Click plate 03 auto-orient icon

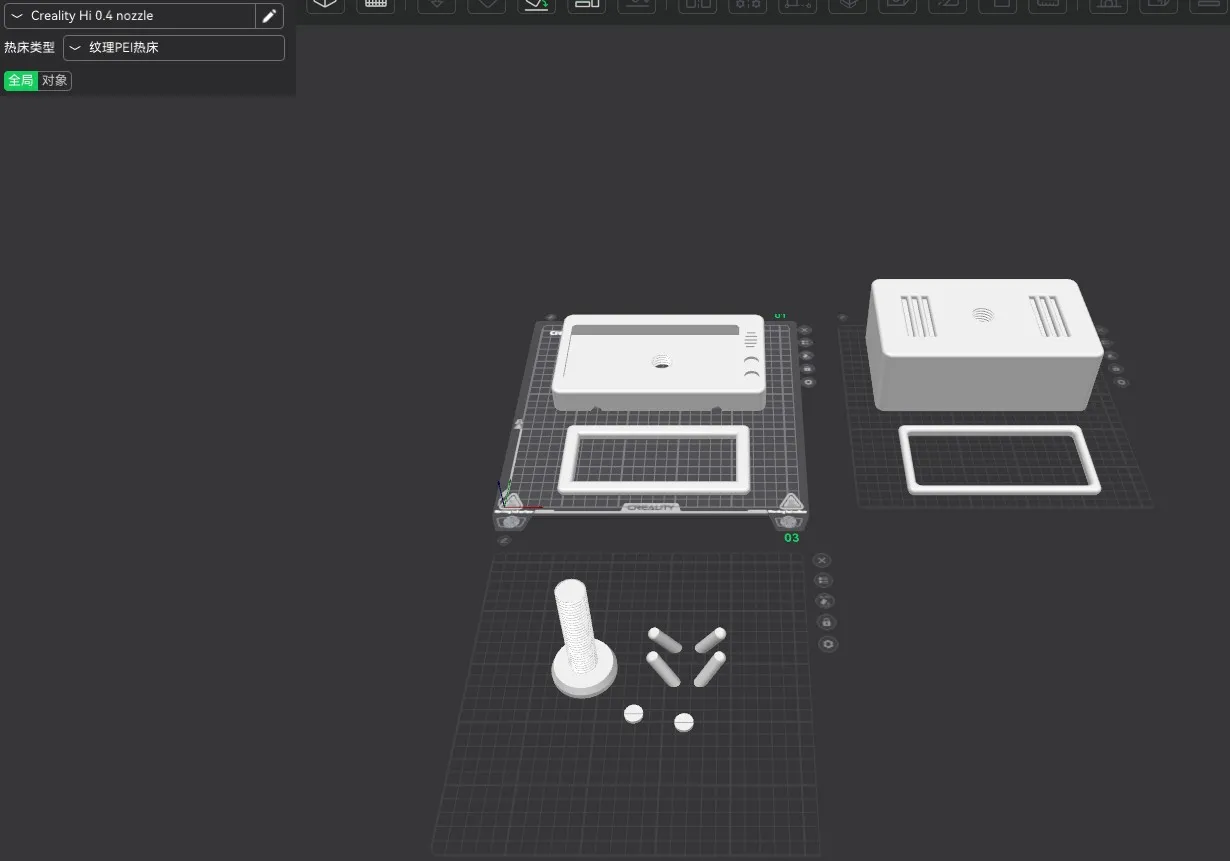click(x=825, y=601)
